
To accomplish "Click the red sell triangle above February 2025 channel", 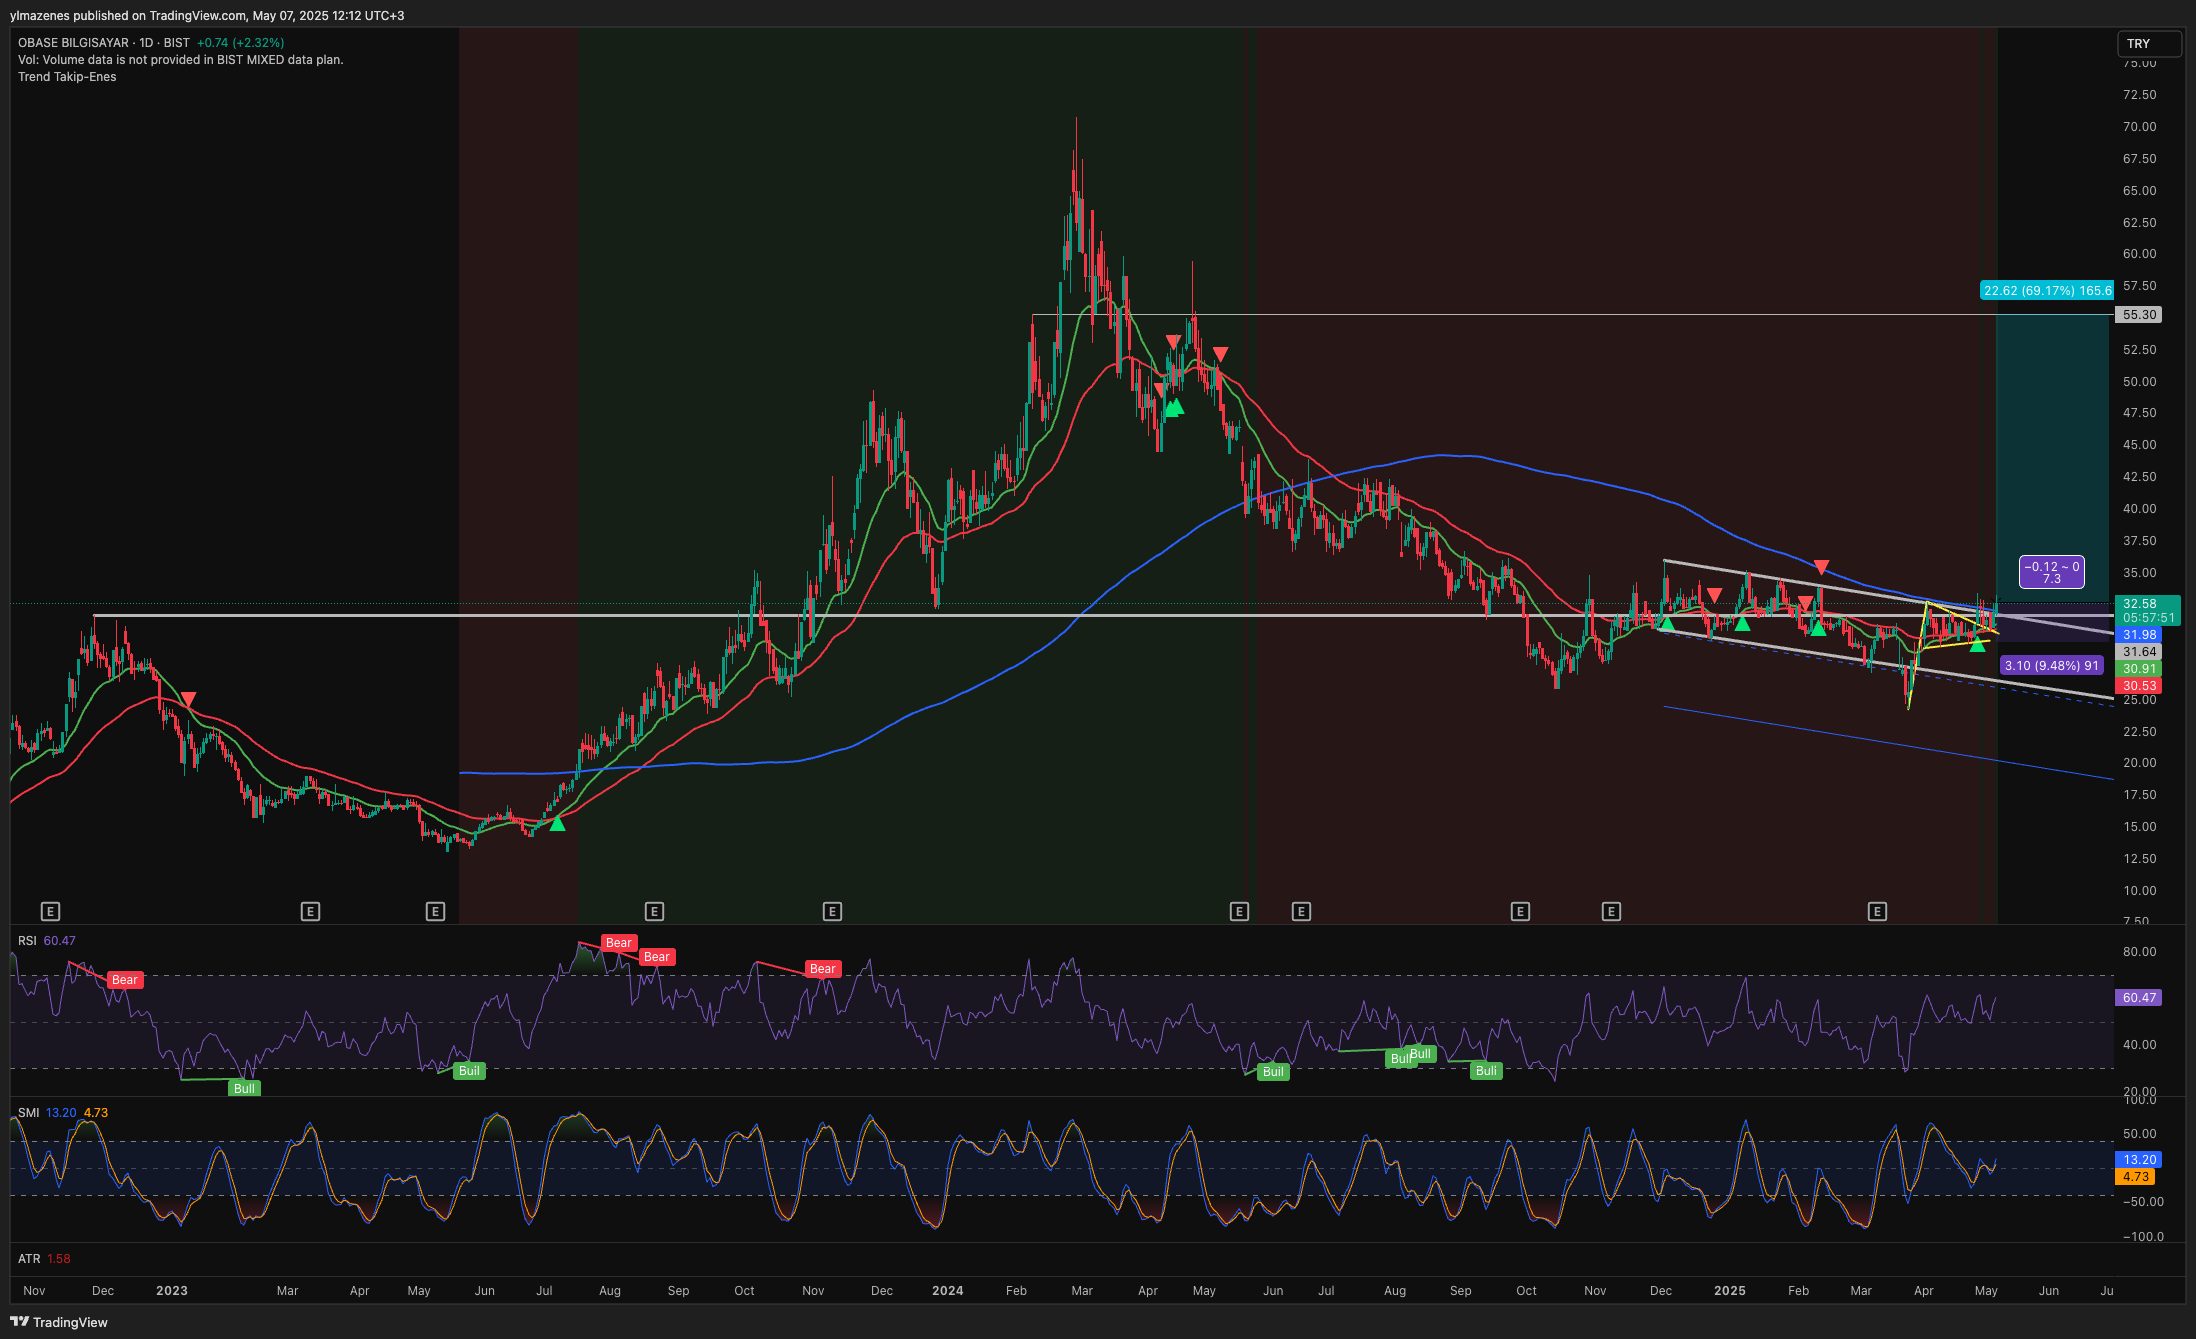I will [x=1821, y=567].
